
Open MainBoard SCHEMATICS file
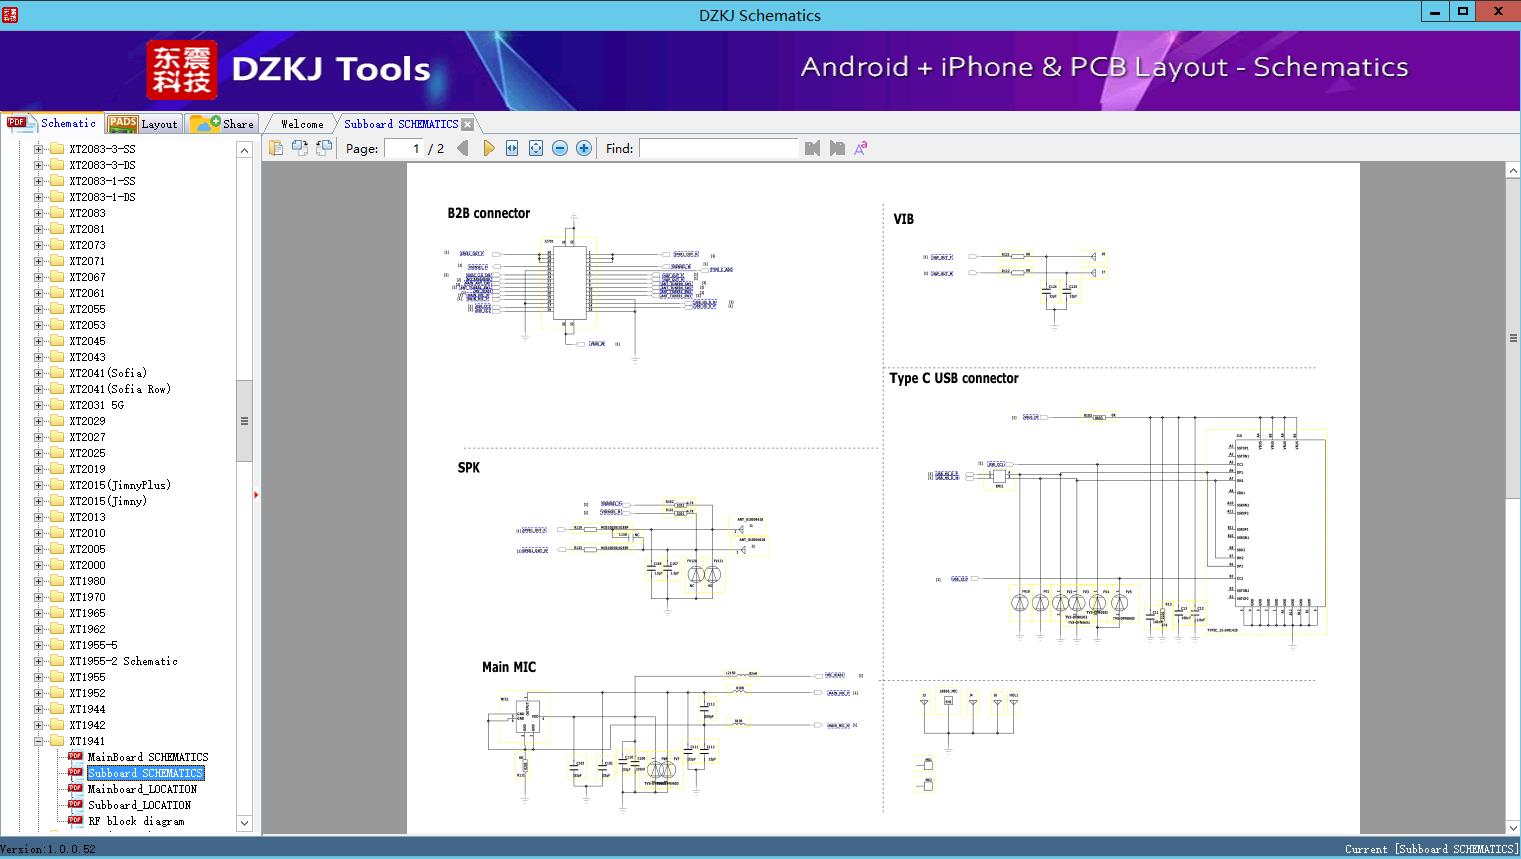(x=147, y=757)
